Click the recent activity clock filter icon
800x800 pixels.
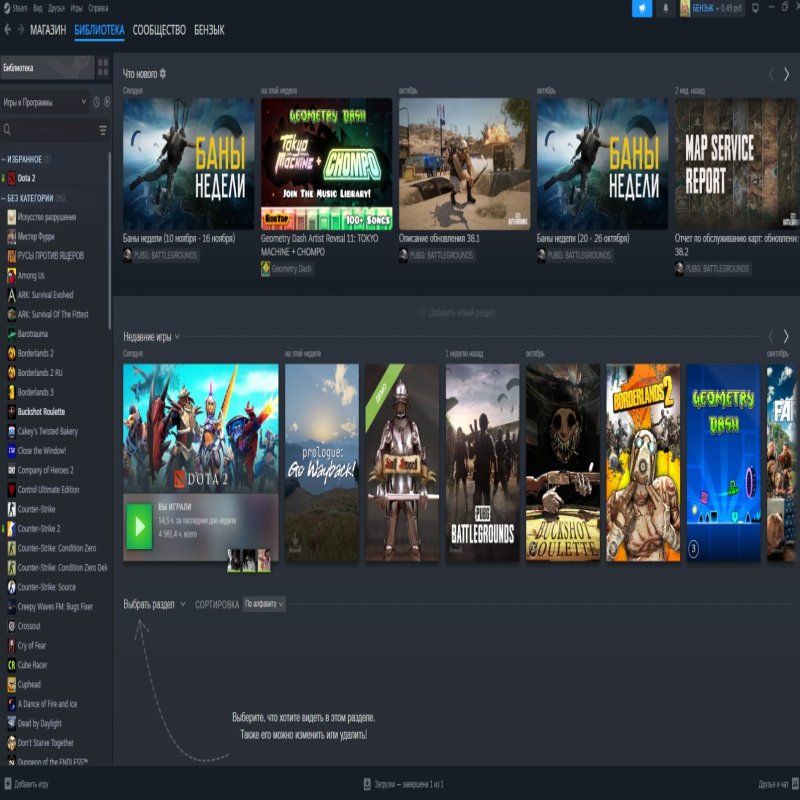coord(97,102)
